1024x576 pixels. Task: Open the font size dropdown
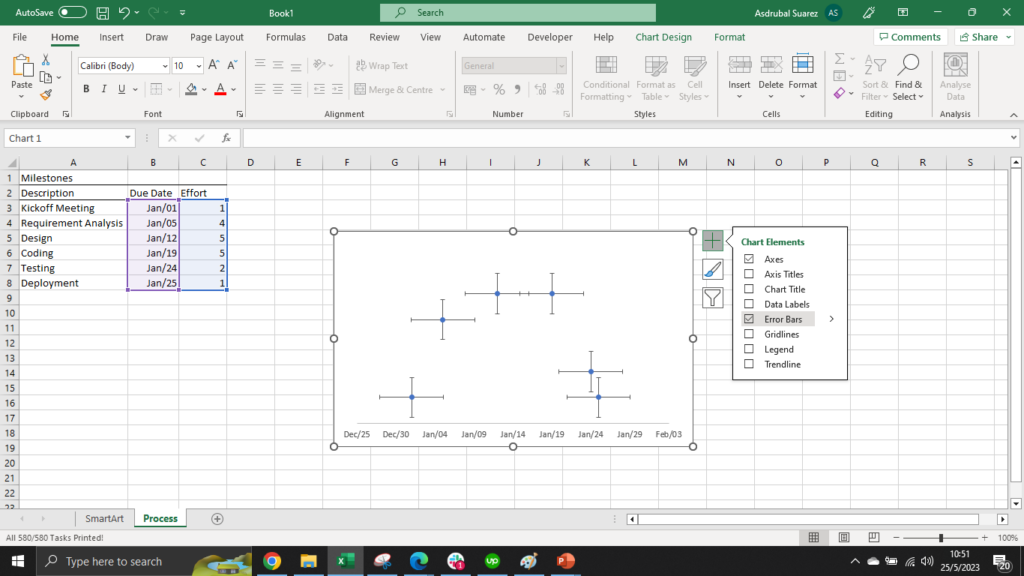[x=199, y=65]
